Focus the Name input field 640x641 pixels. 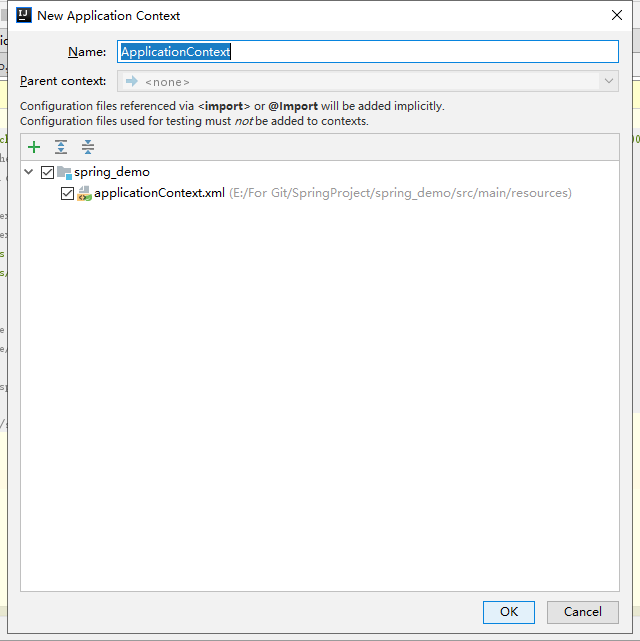368,52
